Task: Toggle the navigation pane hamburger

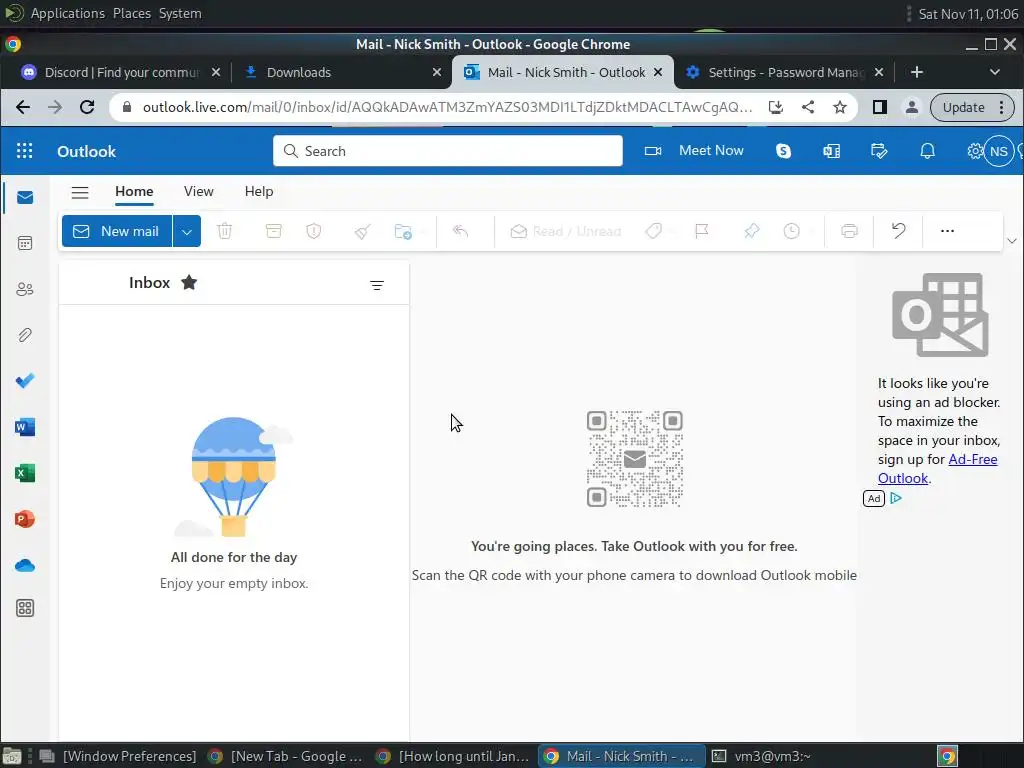Action: point(80,192)
